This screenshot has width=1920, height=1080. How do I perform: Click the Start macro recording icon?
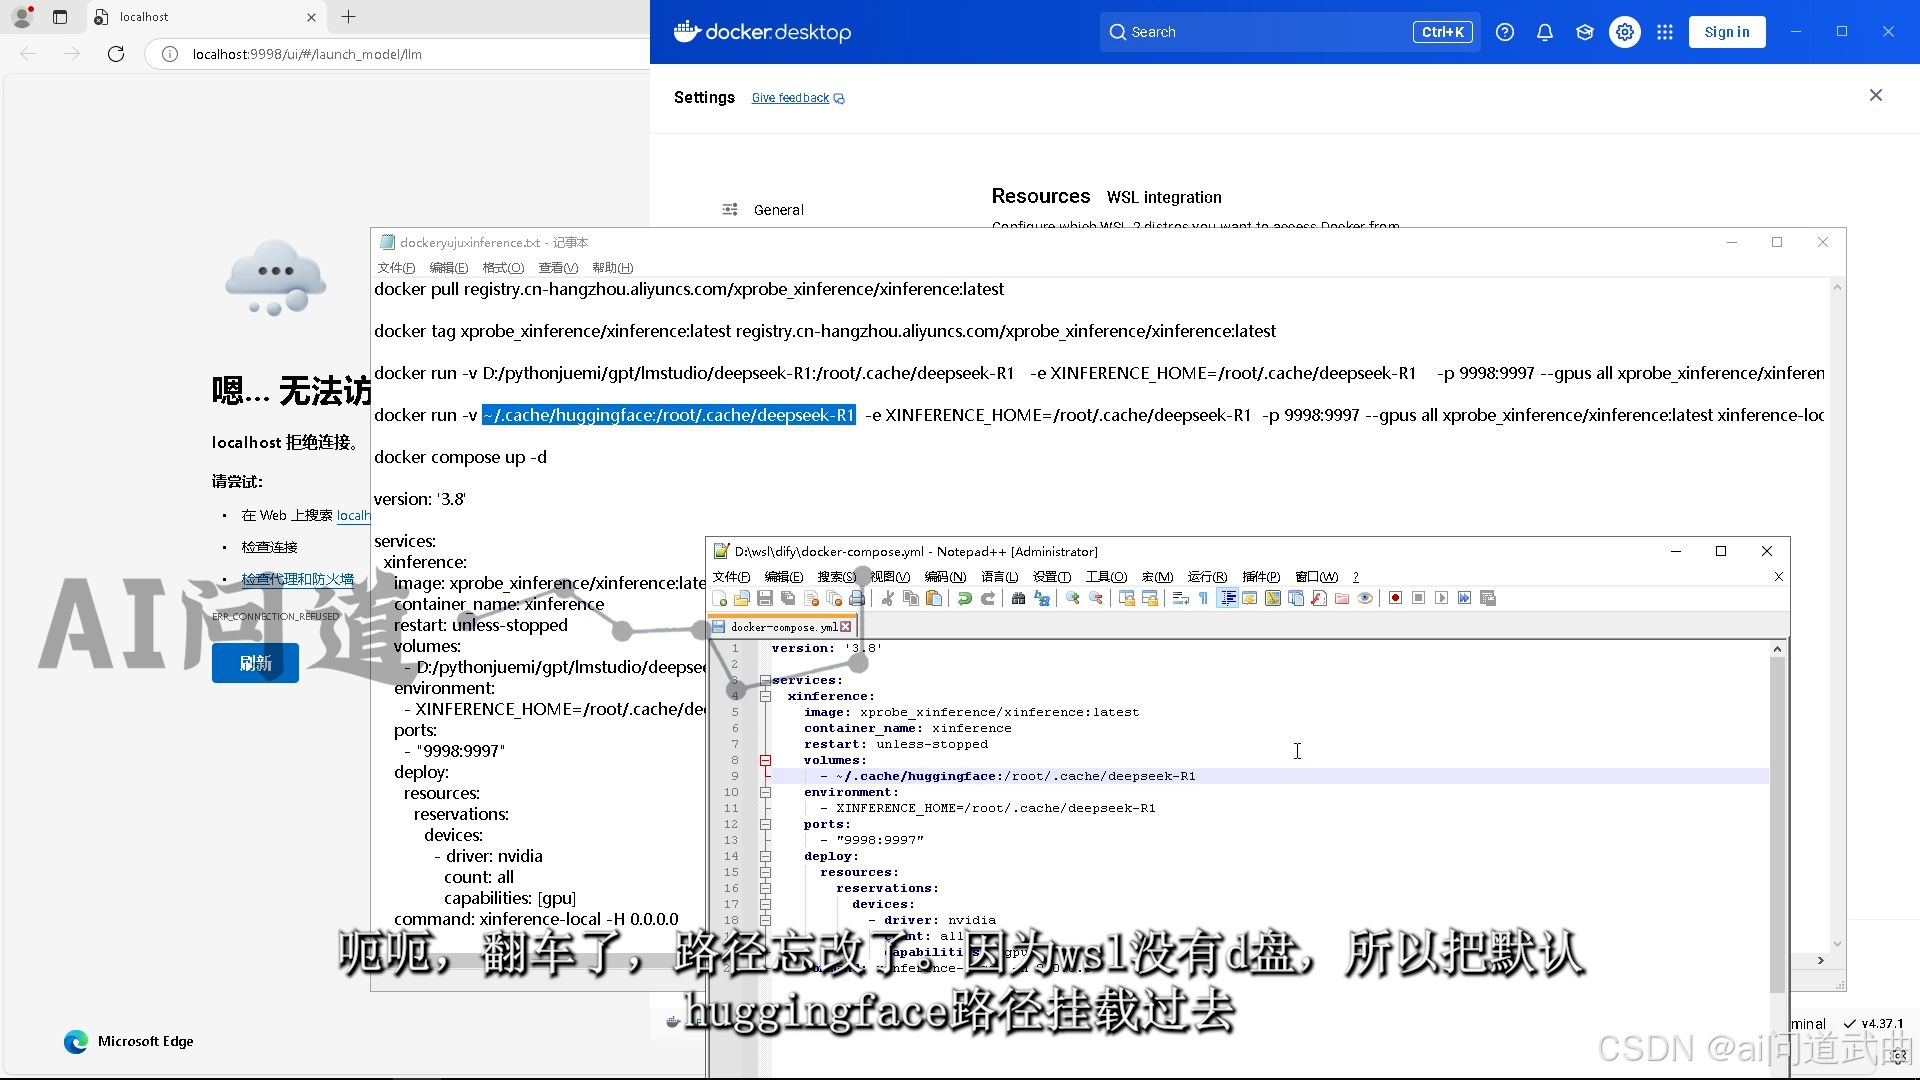[1395, 598]
